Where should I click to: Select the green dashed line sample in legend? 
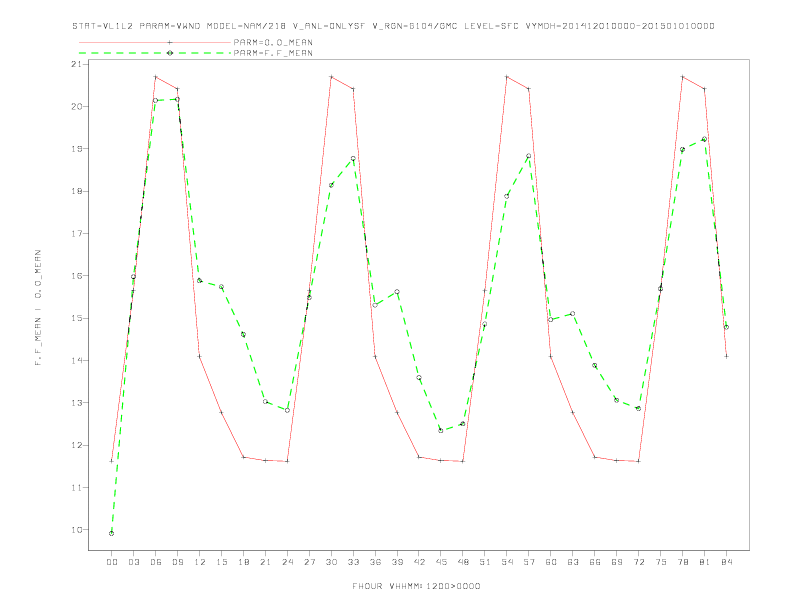coord(155,53)
